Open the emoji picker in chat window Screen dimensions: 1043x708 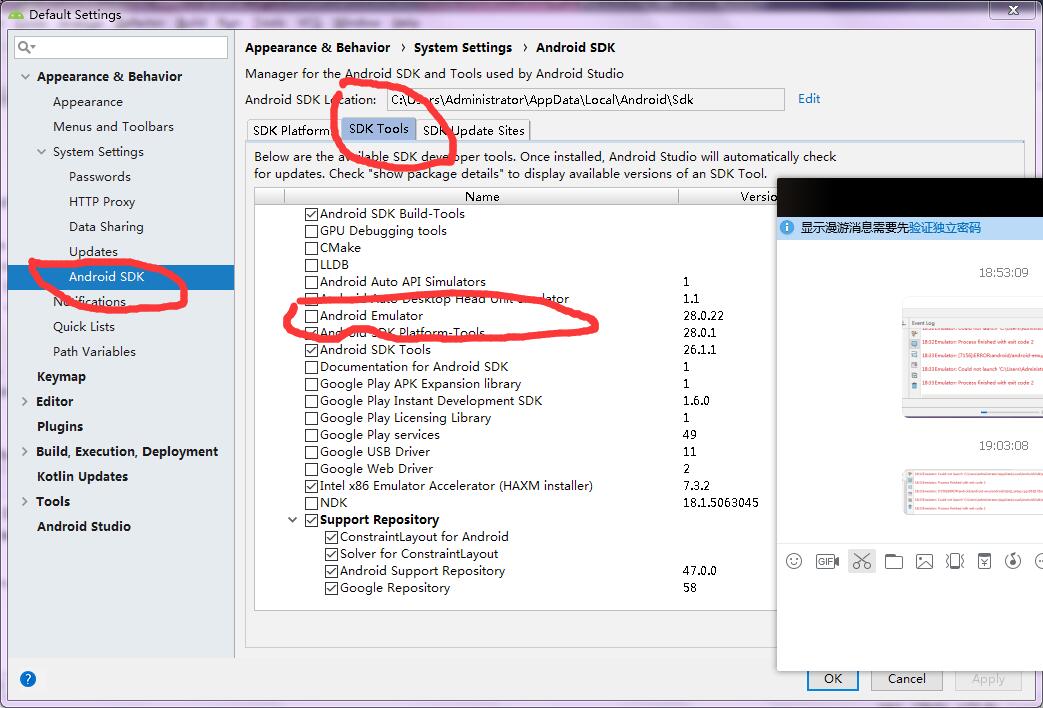[794, 561]
